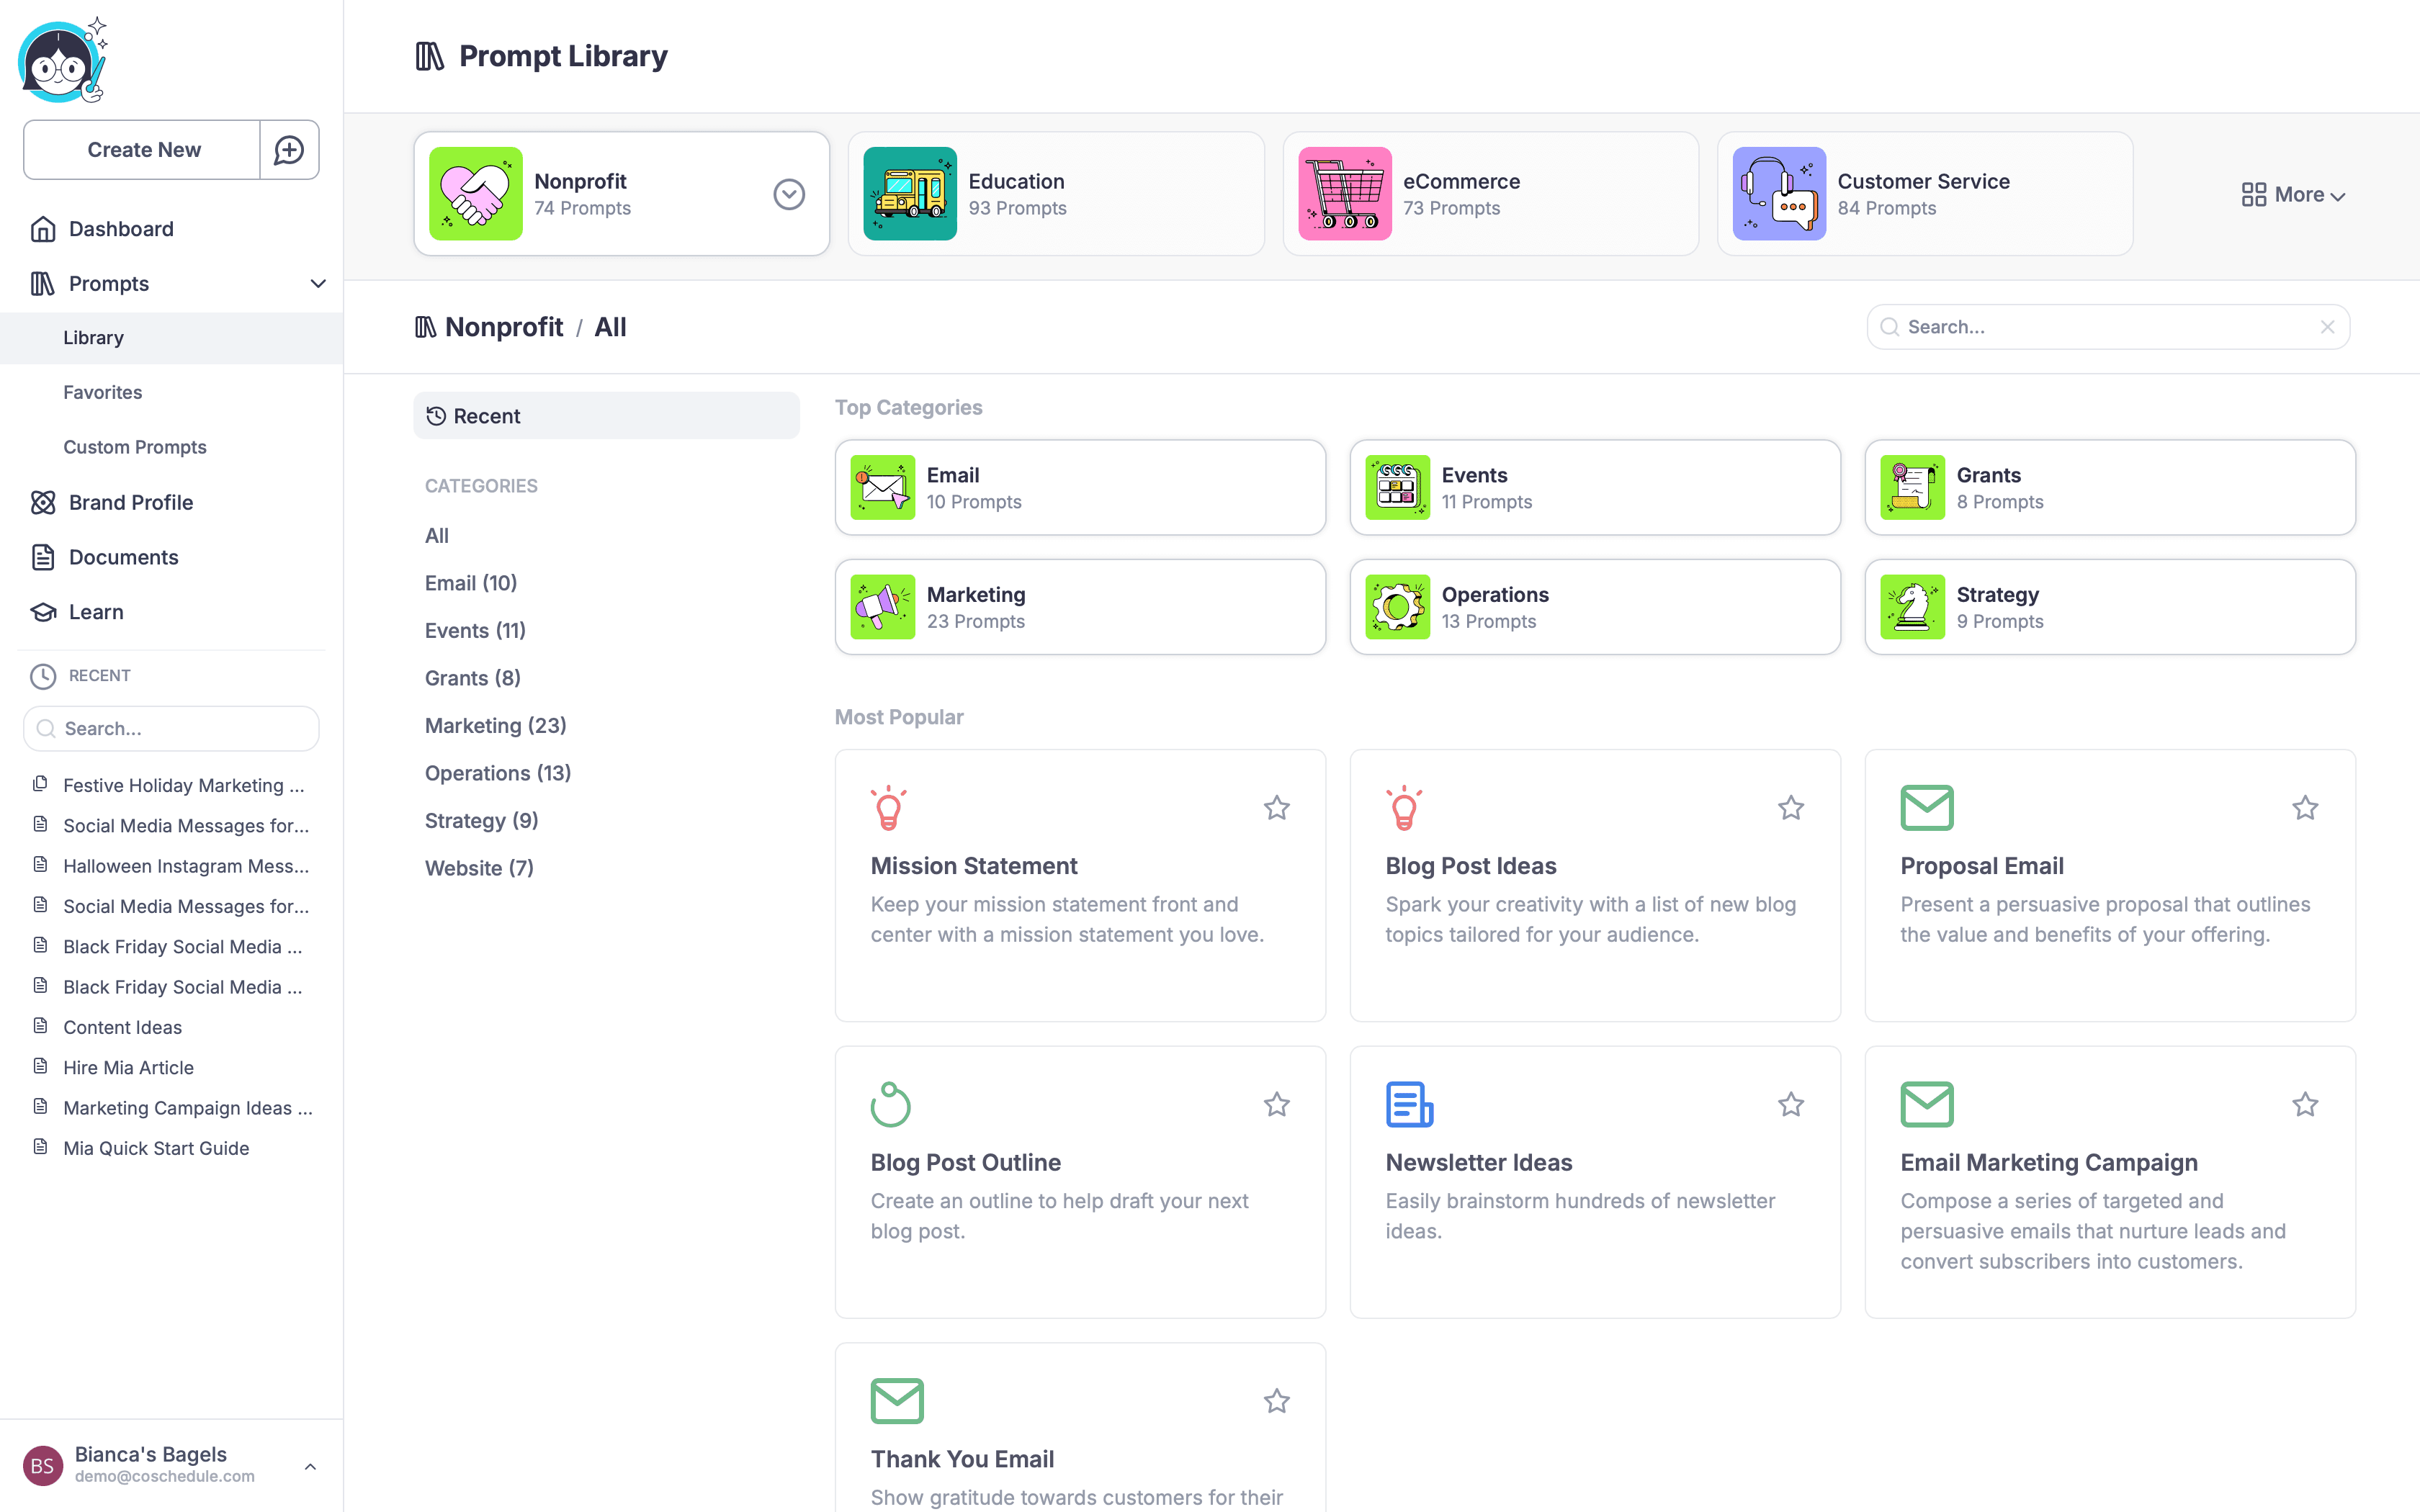Favorite the Mission Statement prompt star
Viewport: 2420px width, 1512px height.
pyautogui.click(x=1276, y=808)
